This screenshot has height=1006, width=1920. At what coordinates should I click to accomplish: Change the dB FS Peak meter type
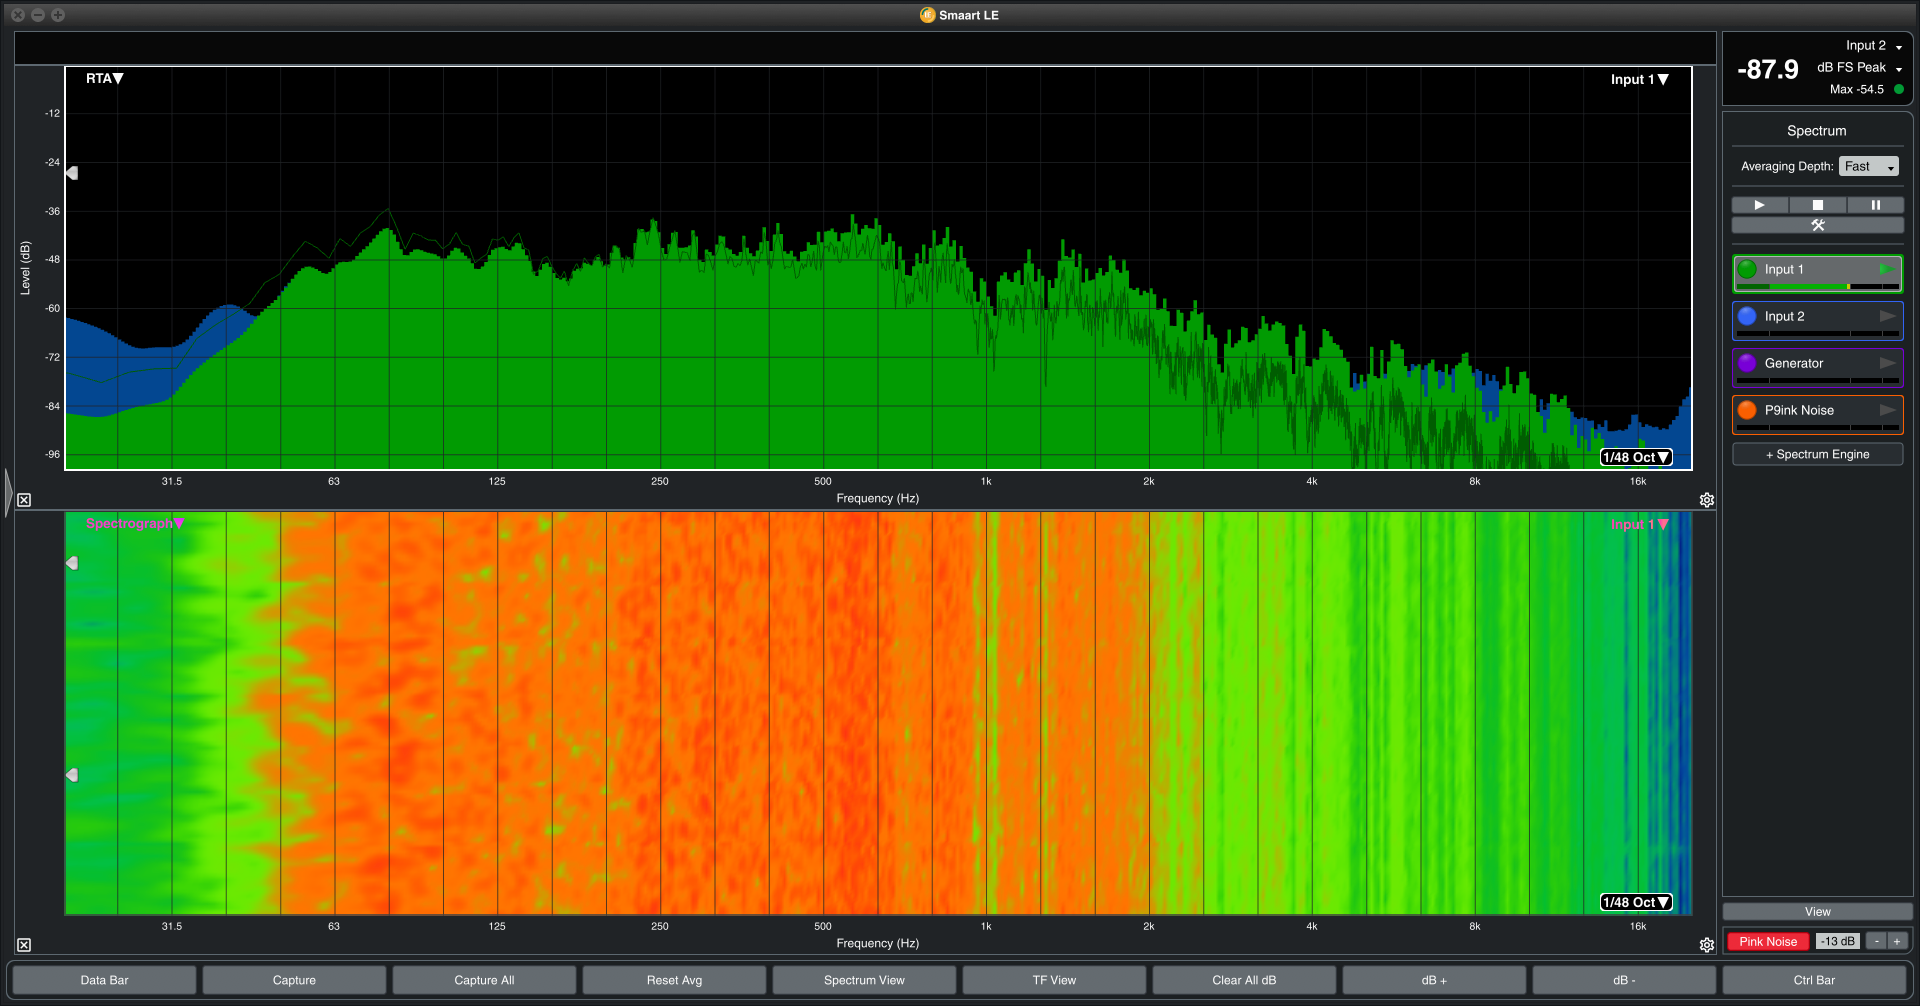(x=1860, y=68)
